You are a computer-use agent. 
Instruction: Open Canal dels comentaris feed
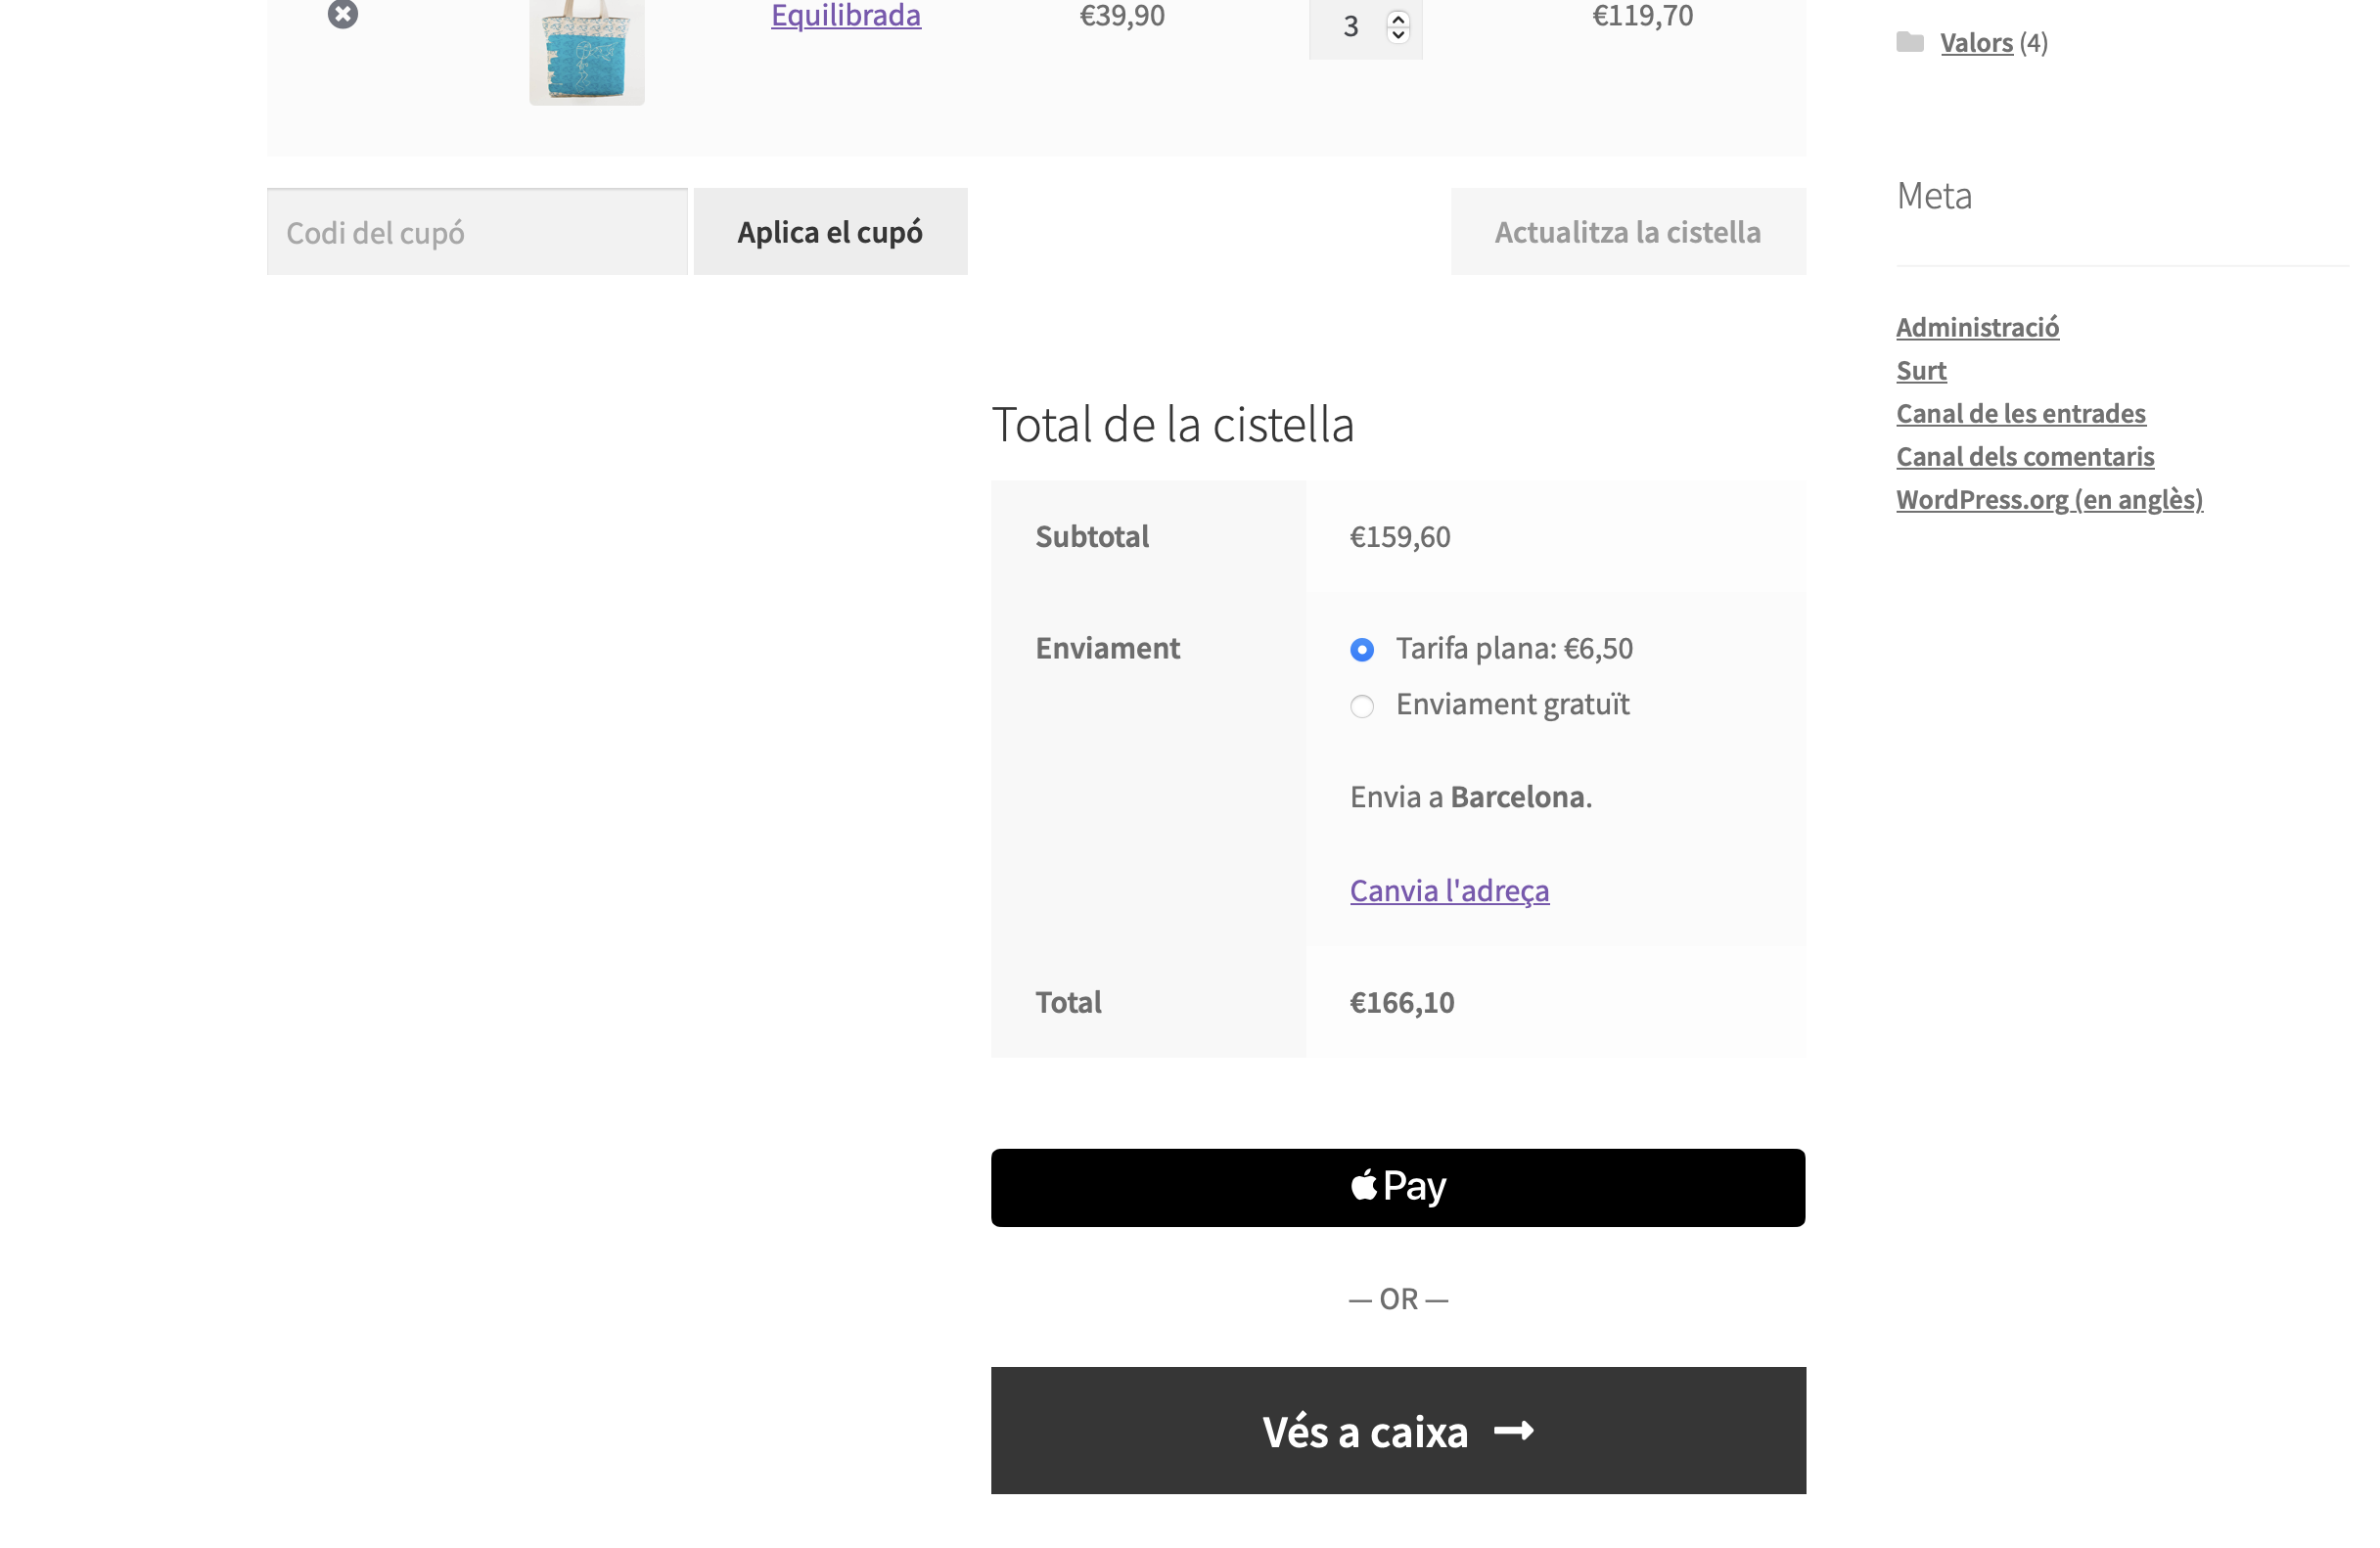2024,456
